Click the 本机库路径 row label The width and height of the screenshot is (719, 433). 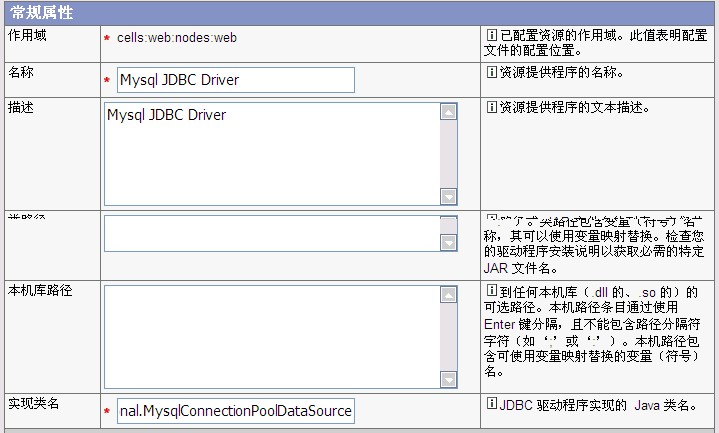pyautogui.click(x=40, y=291)
